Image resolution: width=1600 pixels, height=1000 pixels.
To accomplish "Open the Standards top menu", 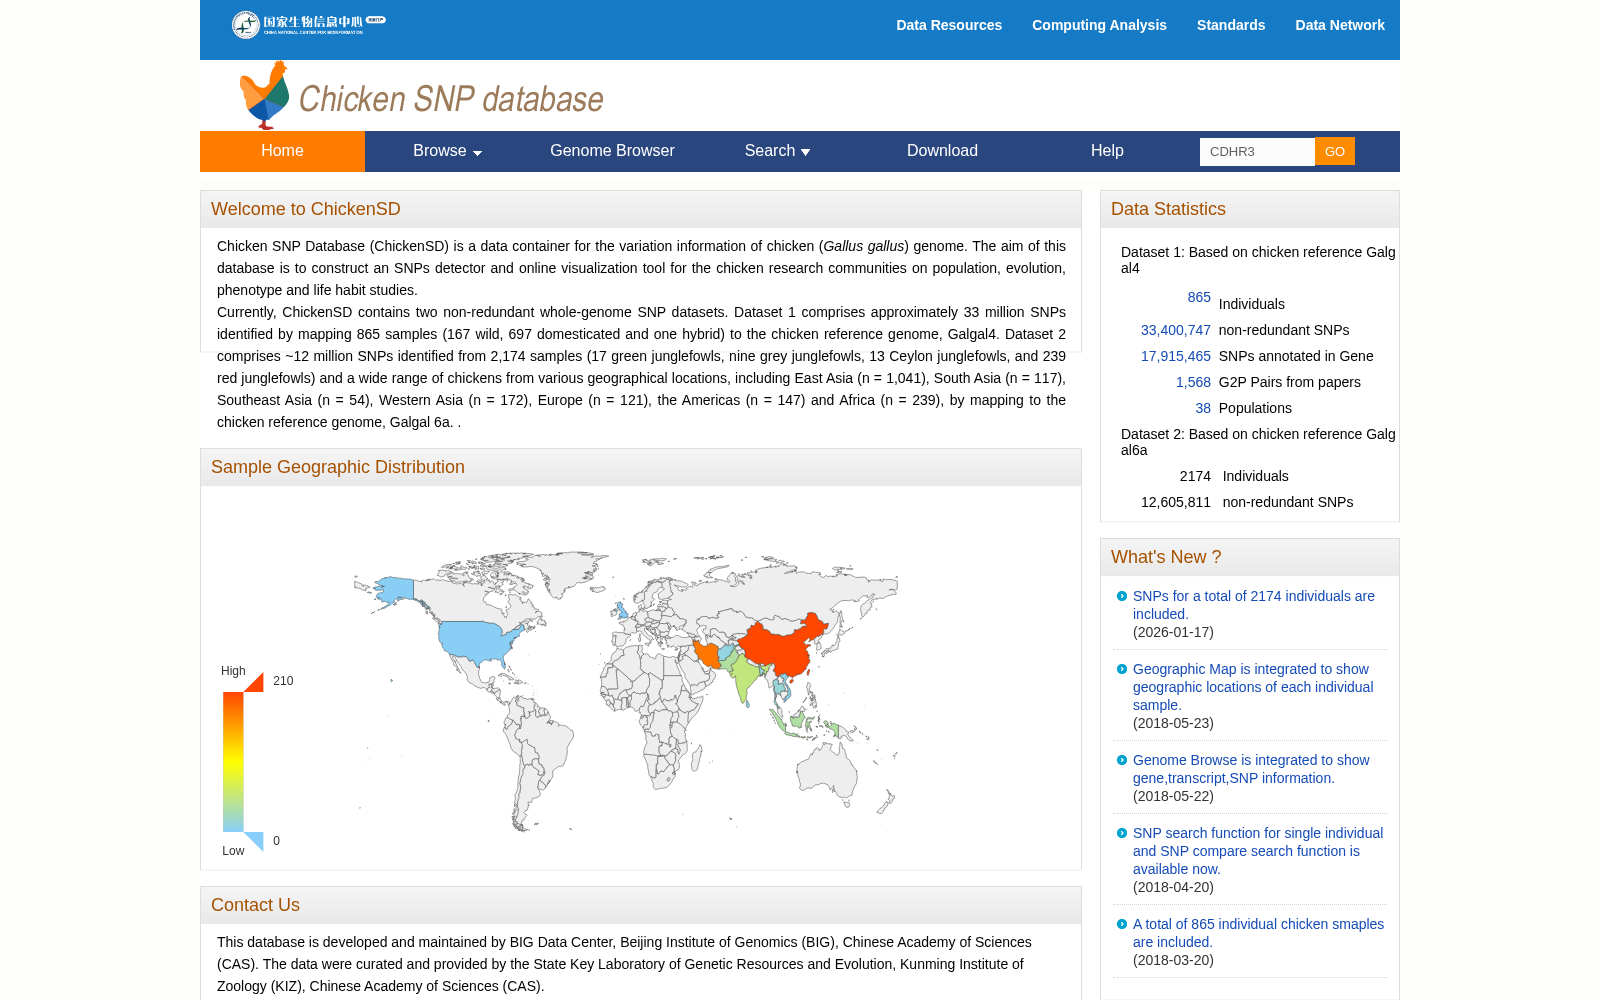I will [x=1231, y=25].
